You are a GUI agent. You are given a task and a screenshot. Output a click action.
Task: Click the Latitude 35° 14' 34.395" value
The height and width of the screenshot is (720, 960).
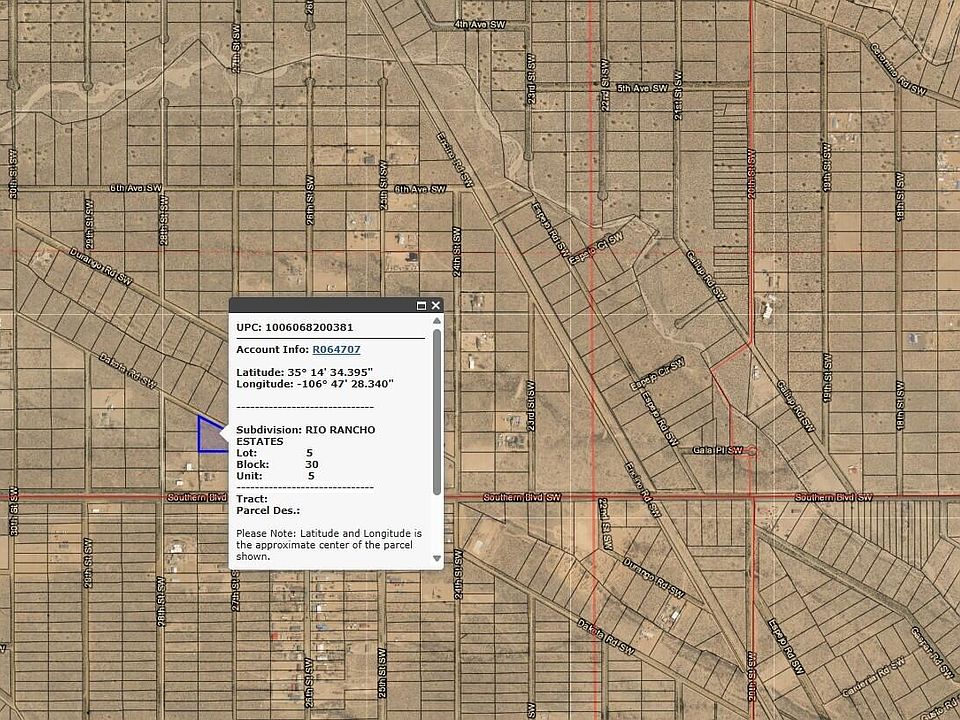coord(304,372)
